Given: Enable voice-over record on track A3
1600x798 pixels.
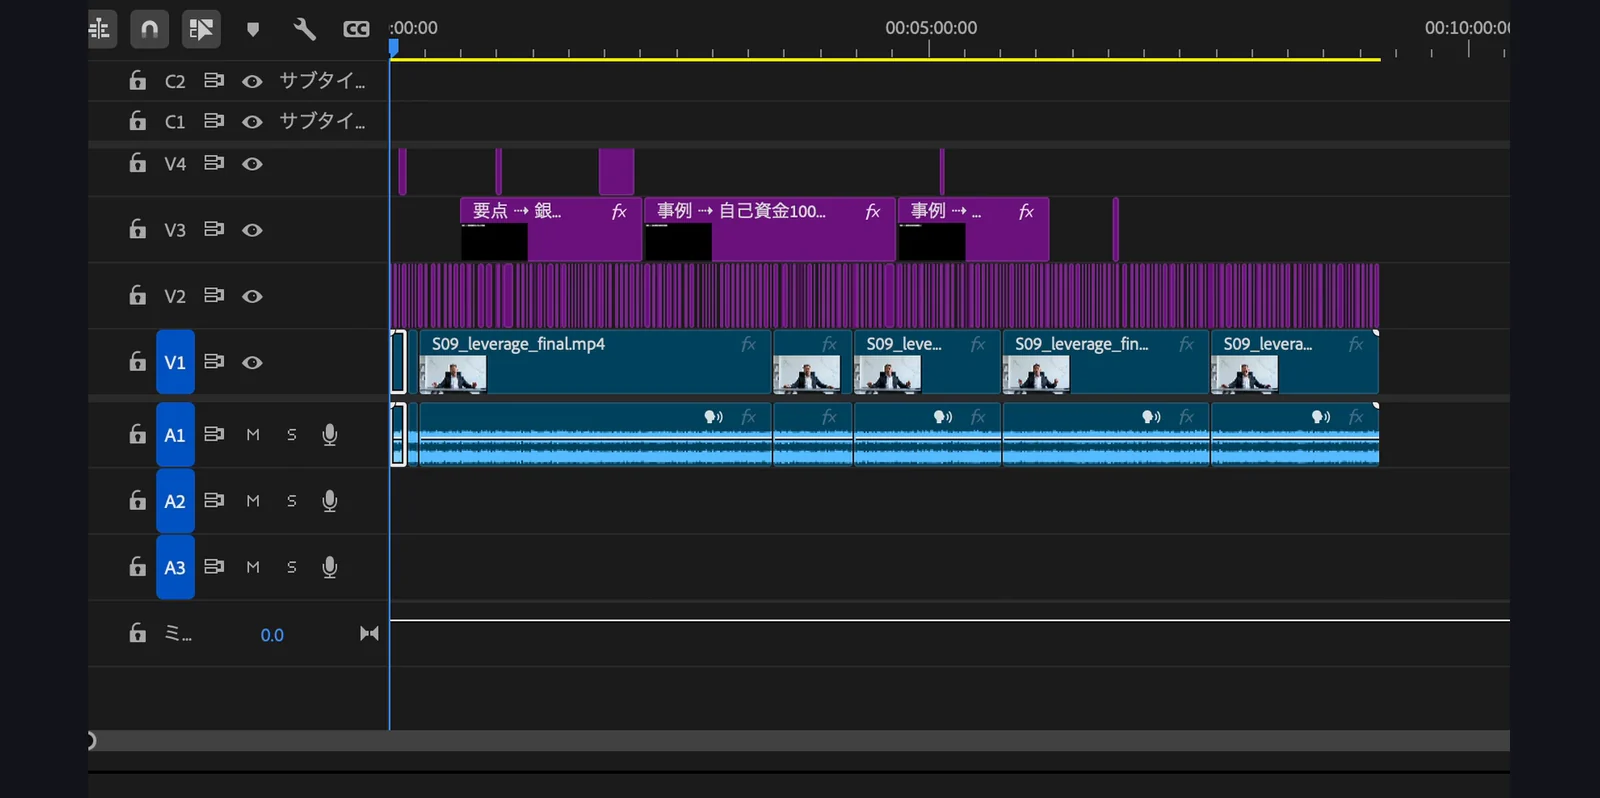Looking at the screenshot, I should 329,566.
